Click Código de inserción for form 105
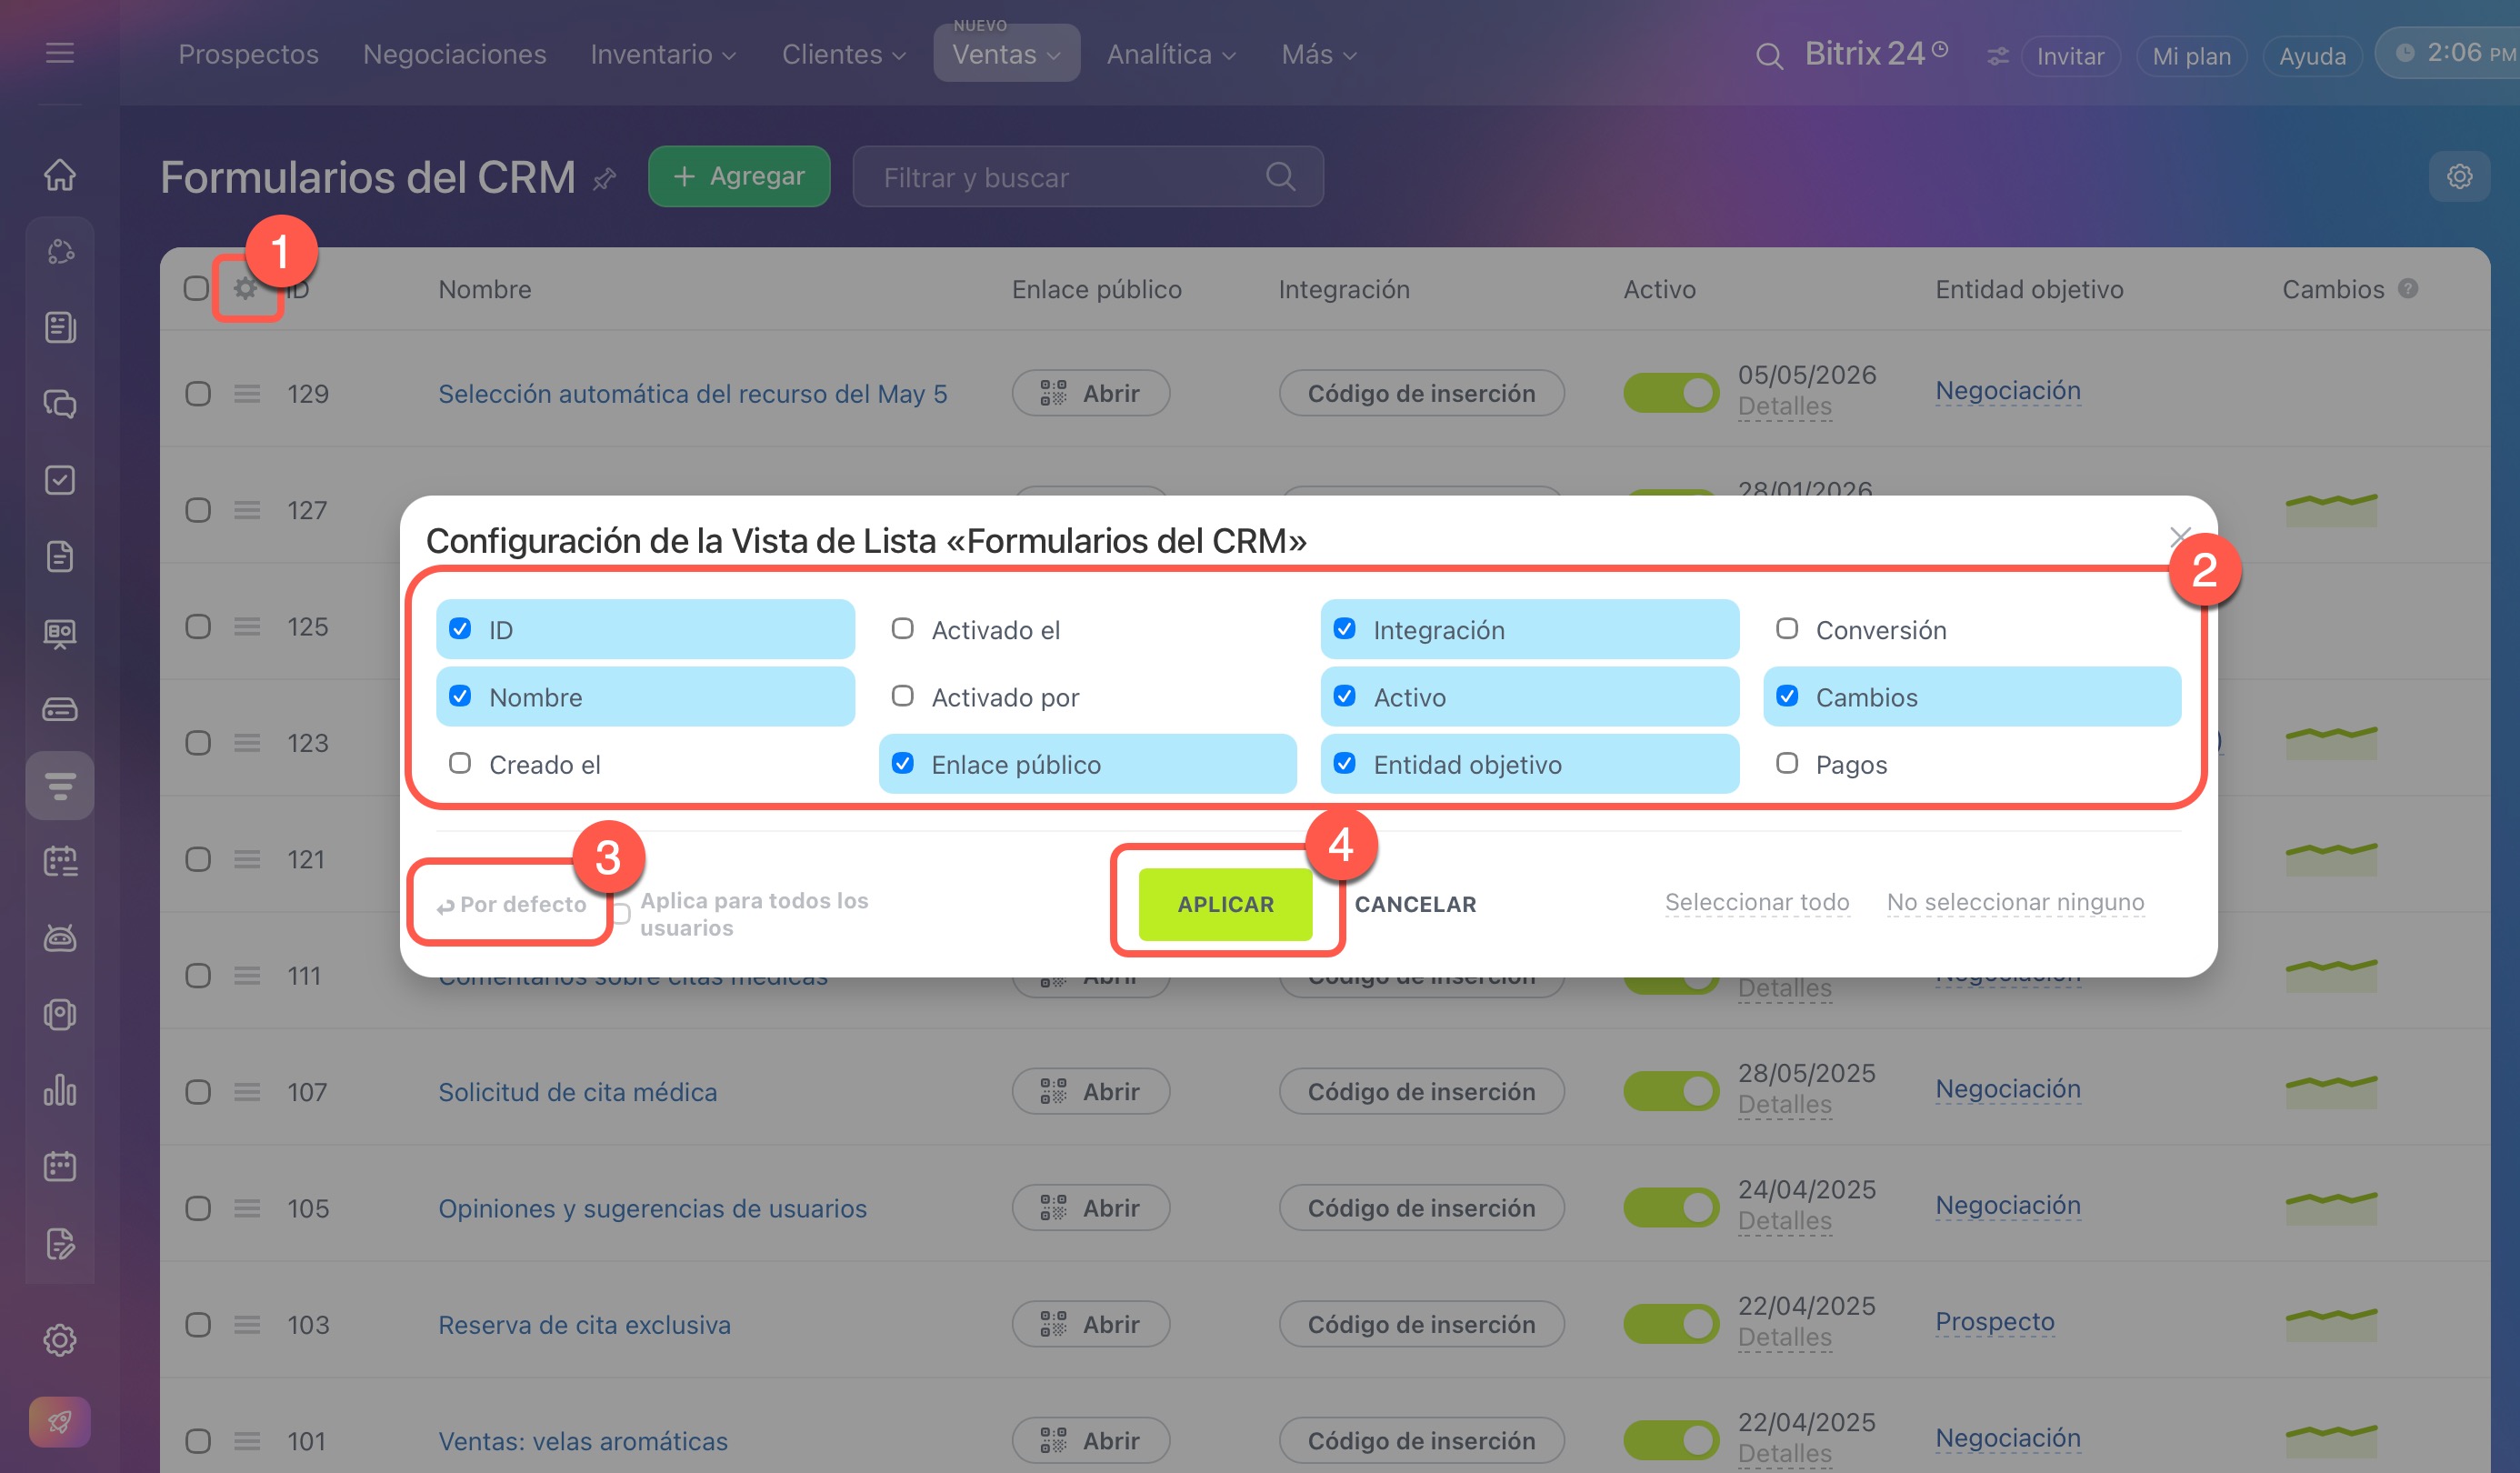The height and width of the screenshot is (1473, 2520). point(1421,1208)
